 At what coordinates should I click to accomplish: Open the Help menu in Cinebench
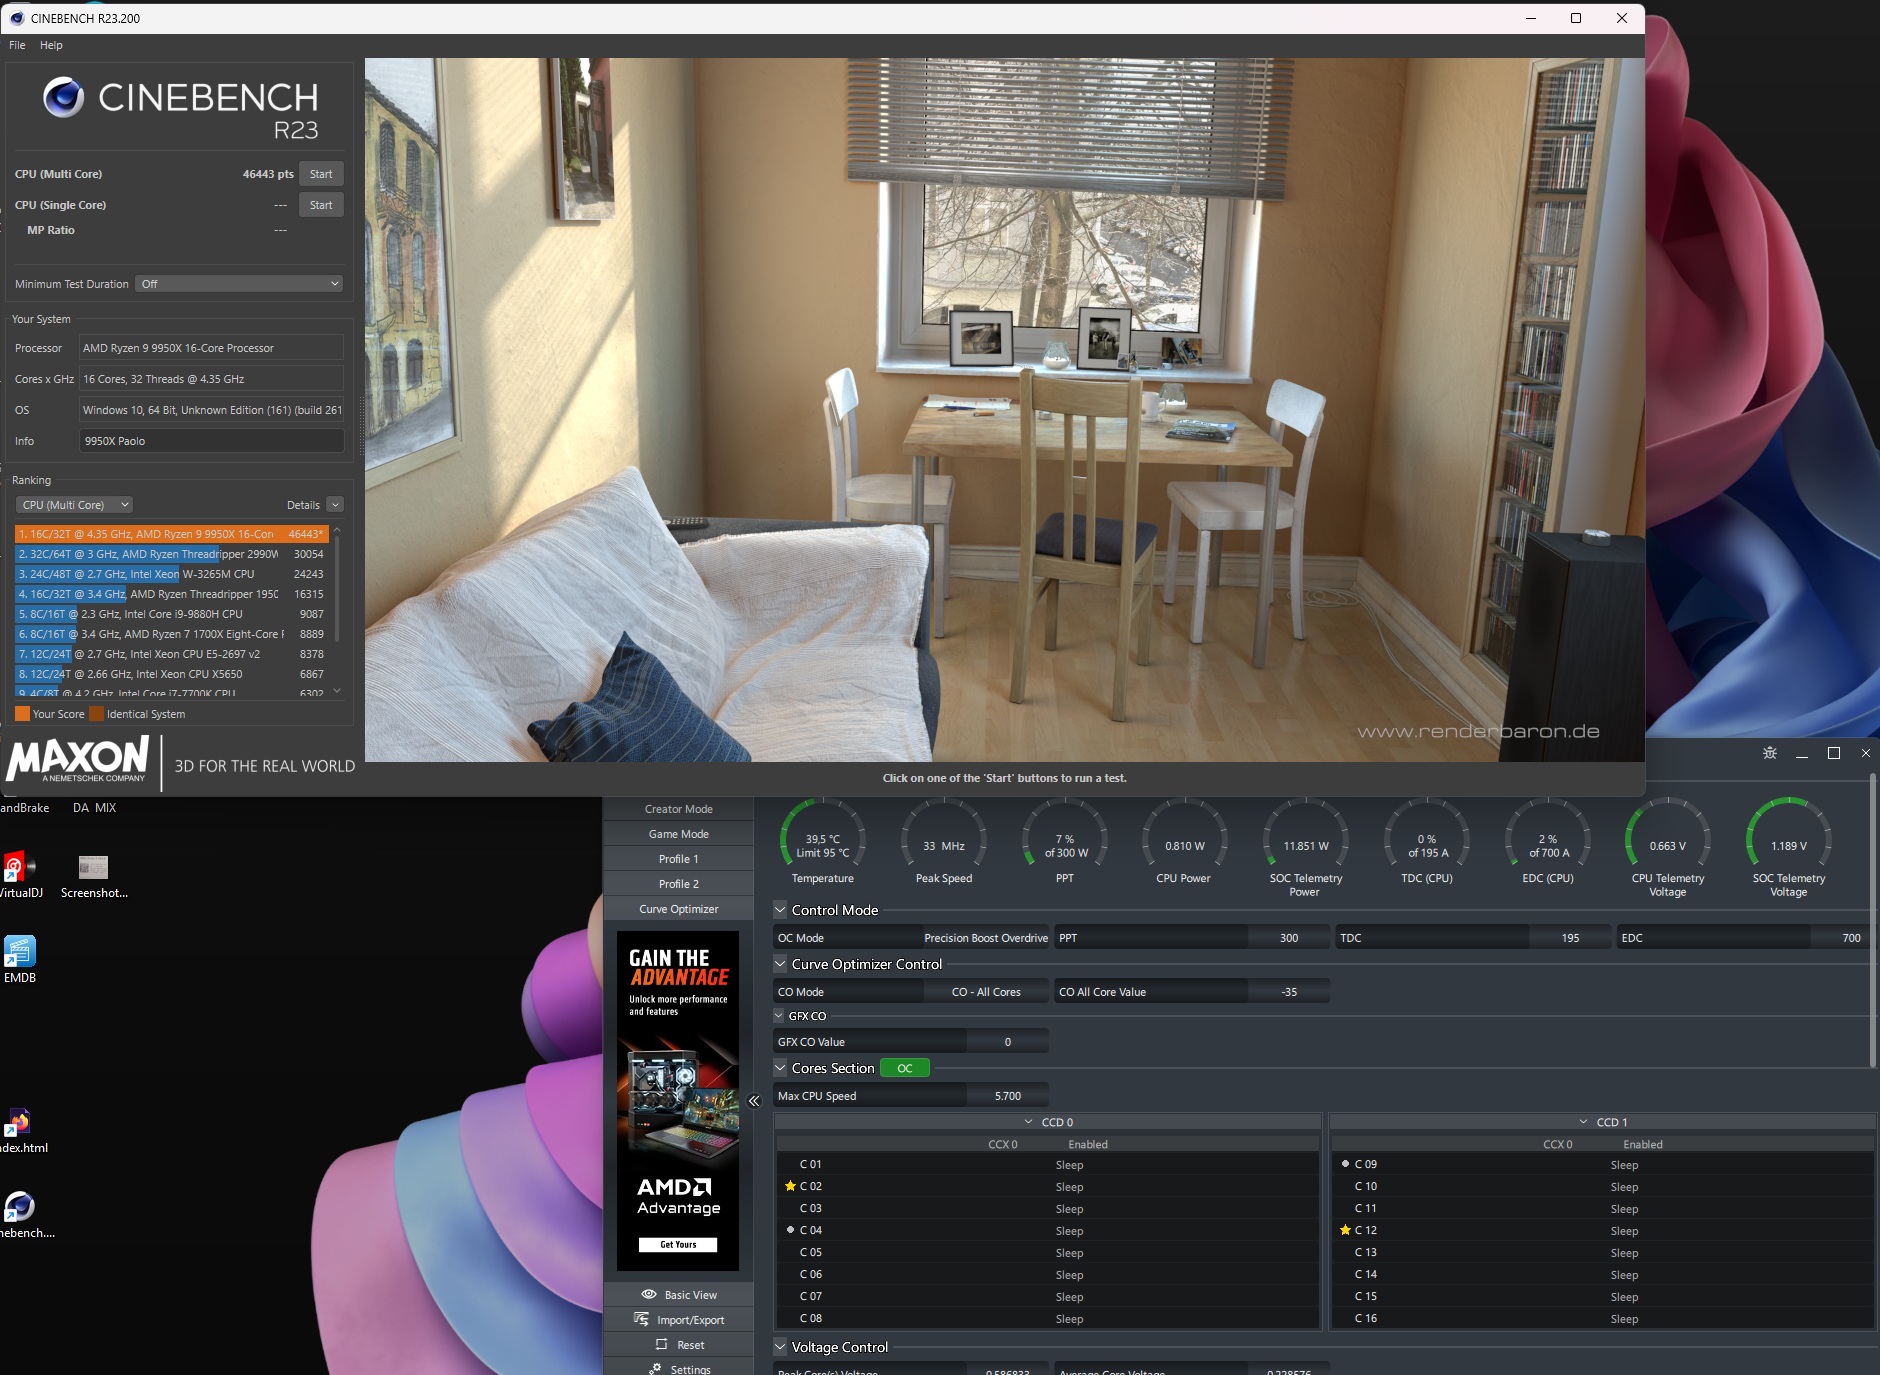click(x=51, y=45)
